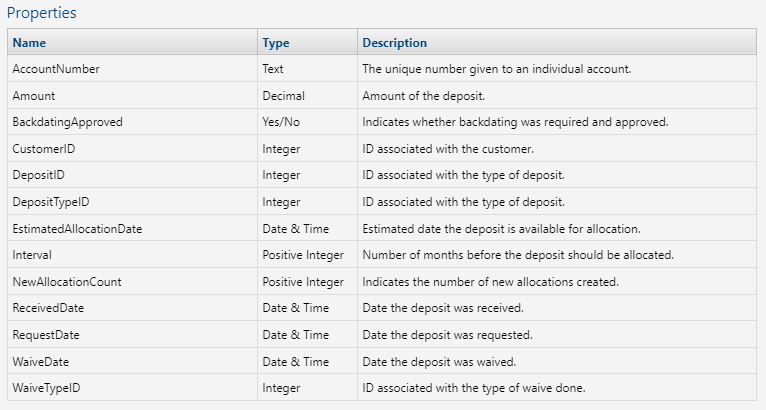Screen dimensions: 766x410
Task: Click the Text type of AccountNumber
Action: click(273, 69)
